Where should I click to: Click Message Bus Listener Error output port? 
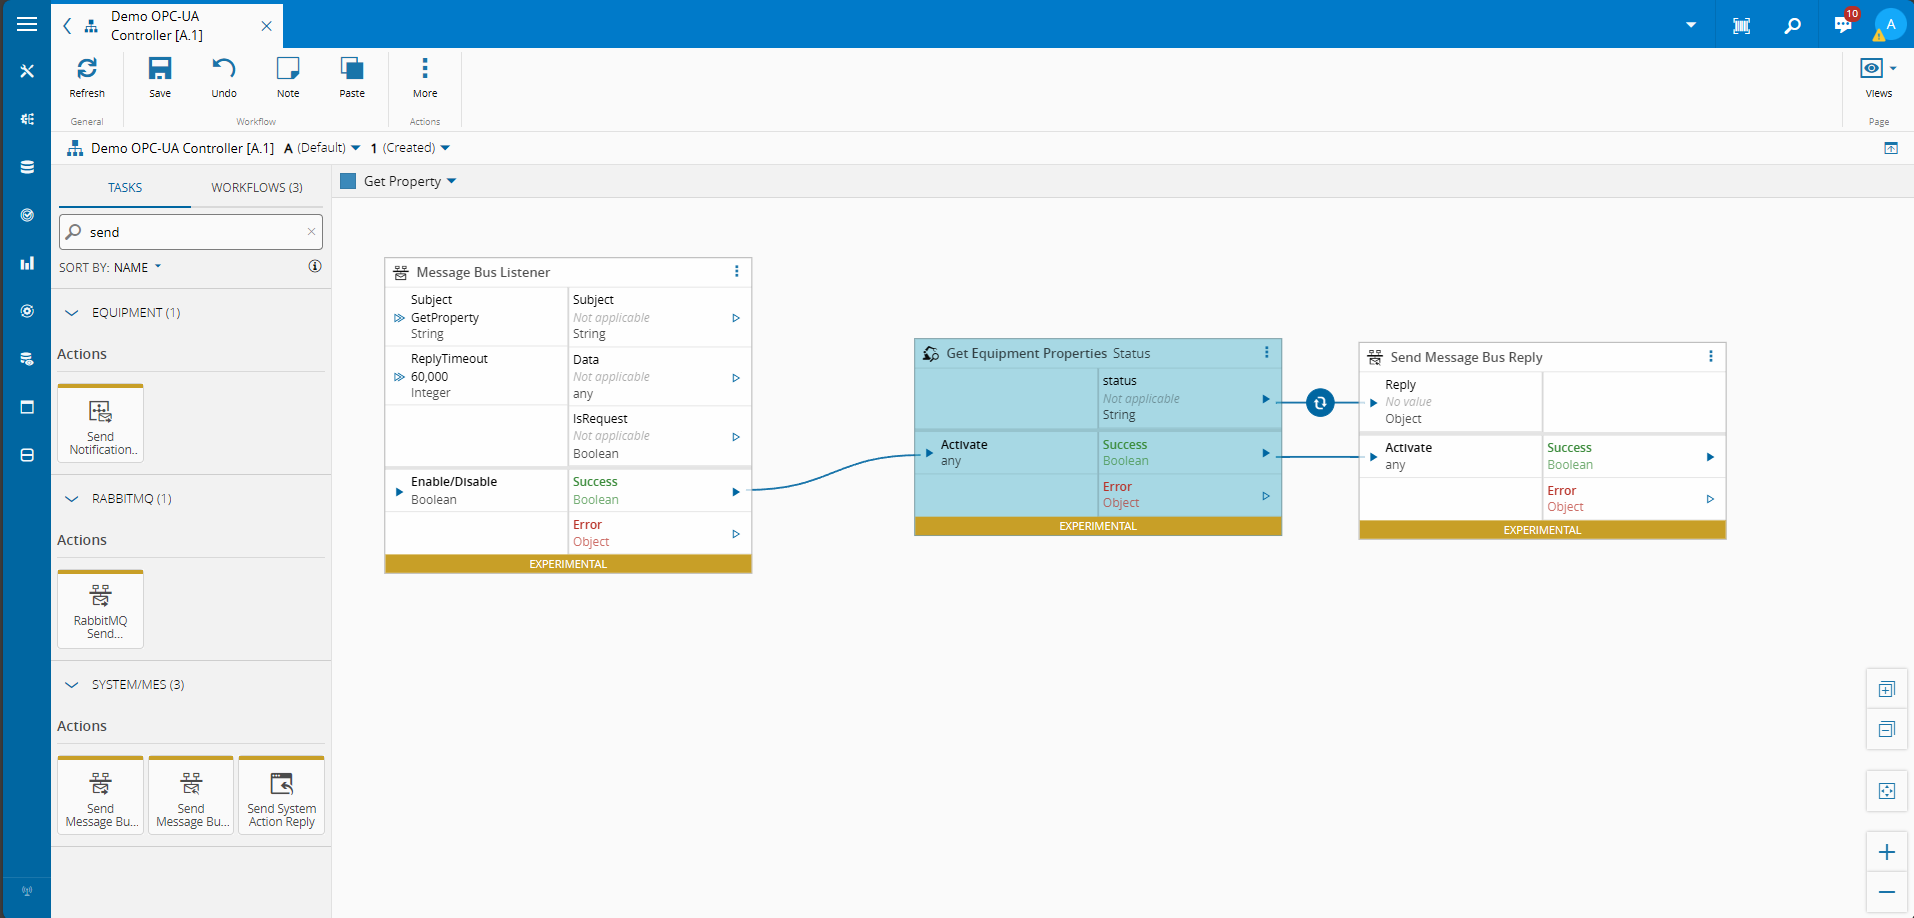pos(736,534)
